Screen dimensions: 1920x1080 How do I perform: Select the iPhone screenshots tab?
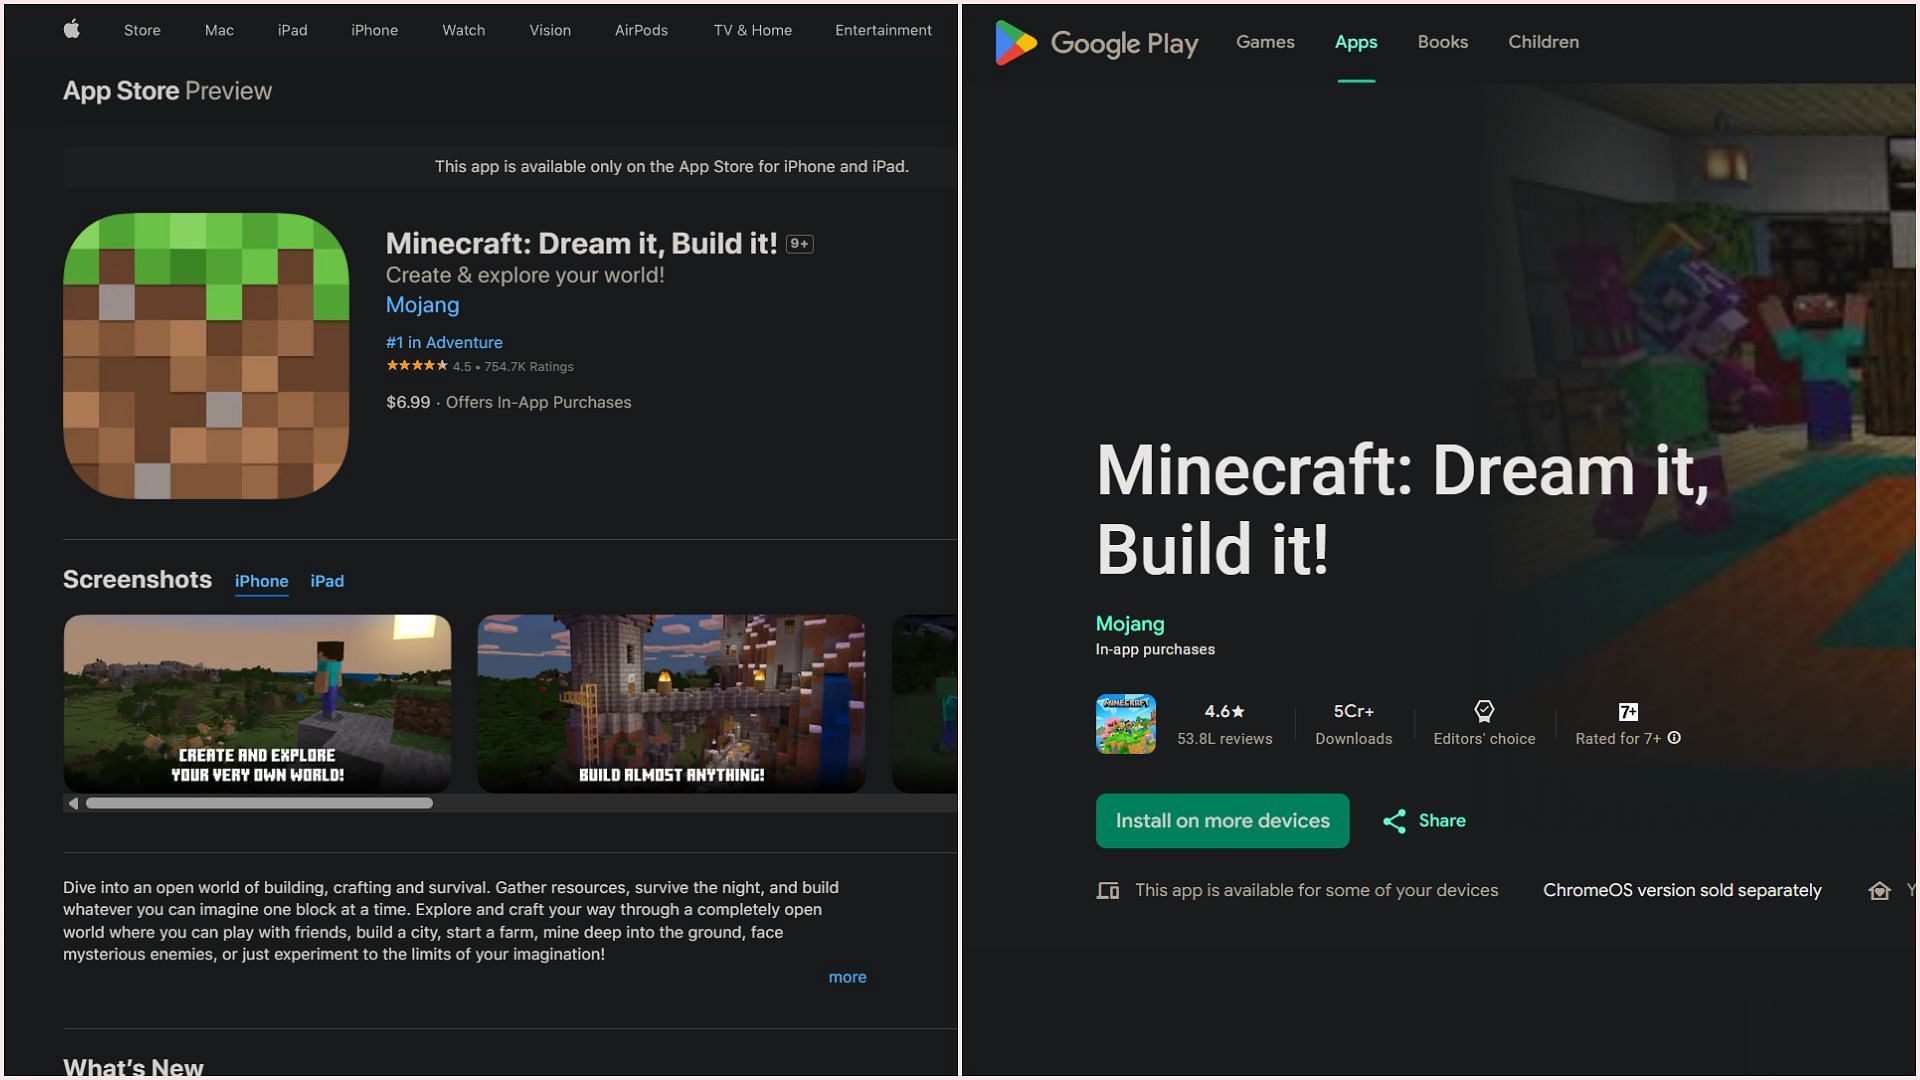tap(261, 581)
